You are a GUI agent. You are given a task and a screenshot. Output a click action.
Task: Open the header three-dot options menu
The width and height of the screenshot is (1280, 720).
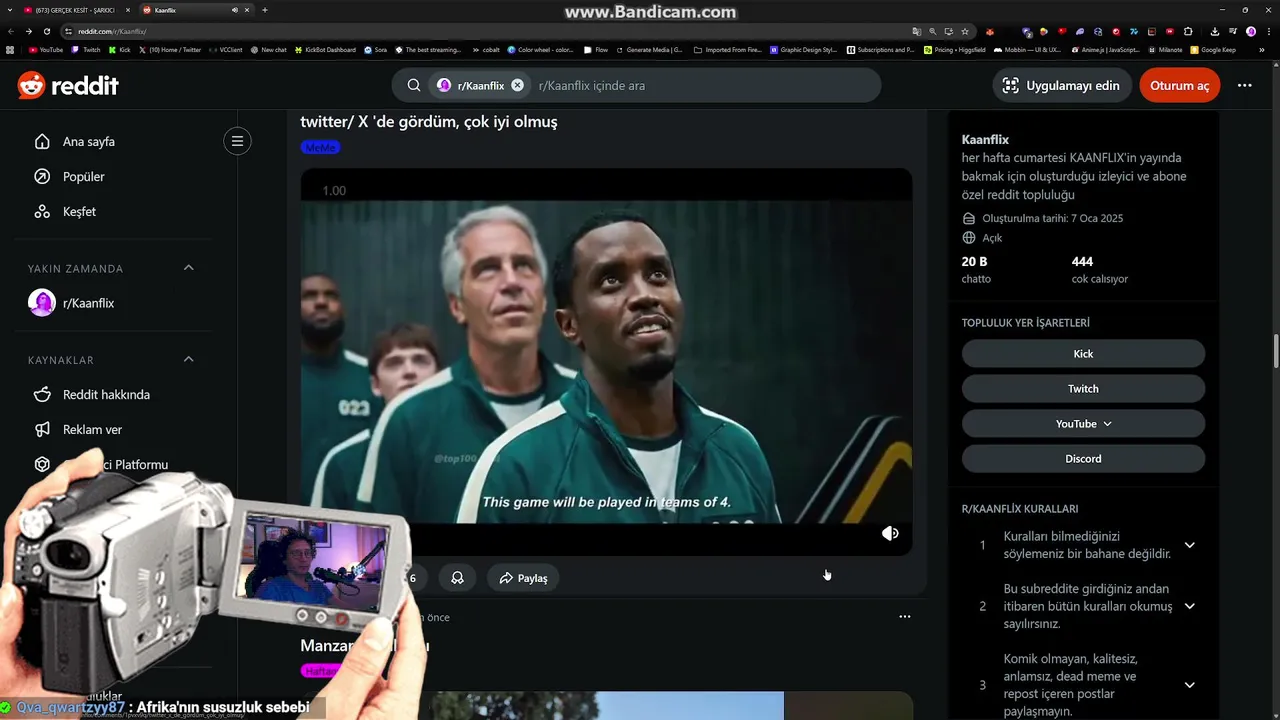point(1244,85)
